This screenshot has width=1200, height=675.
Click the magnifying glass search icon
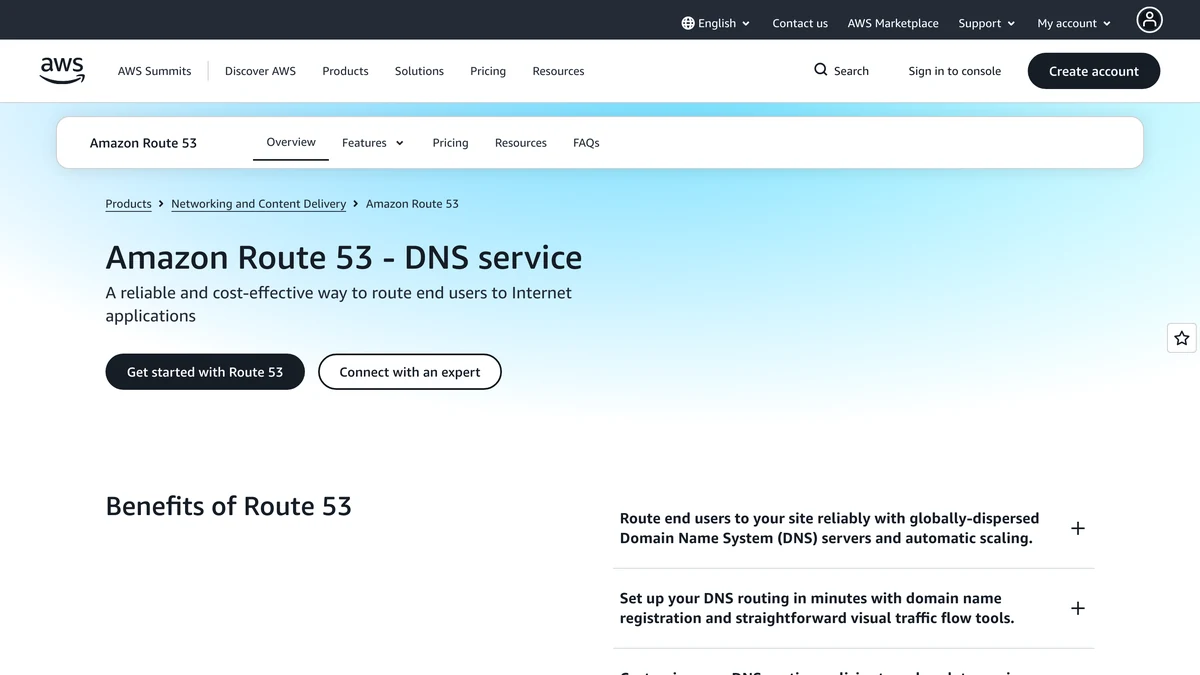(821, 70)
